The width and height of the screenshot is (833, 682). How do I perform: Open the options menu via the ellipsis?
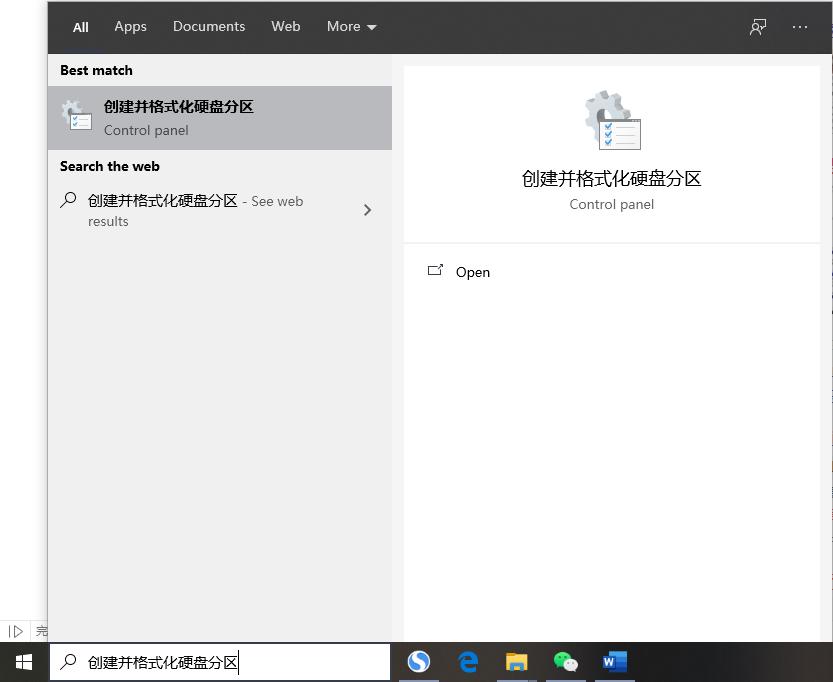point(800,28)
